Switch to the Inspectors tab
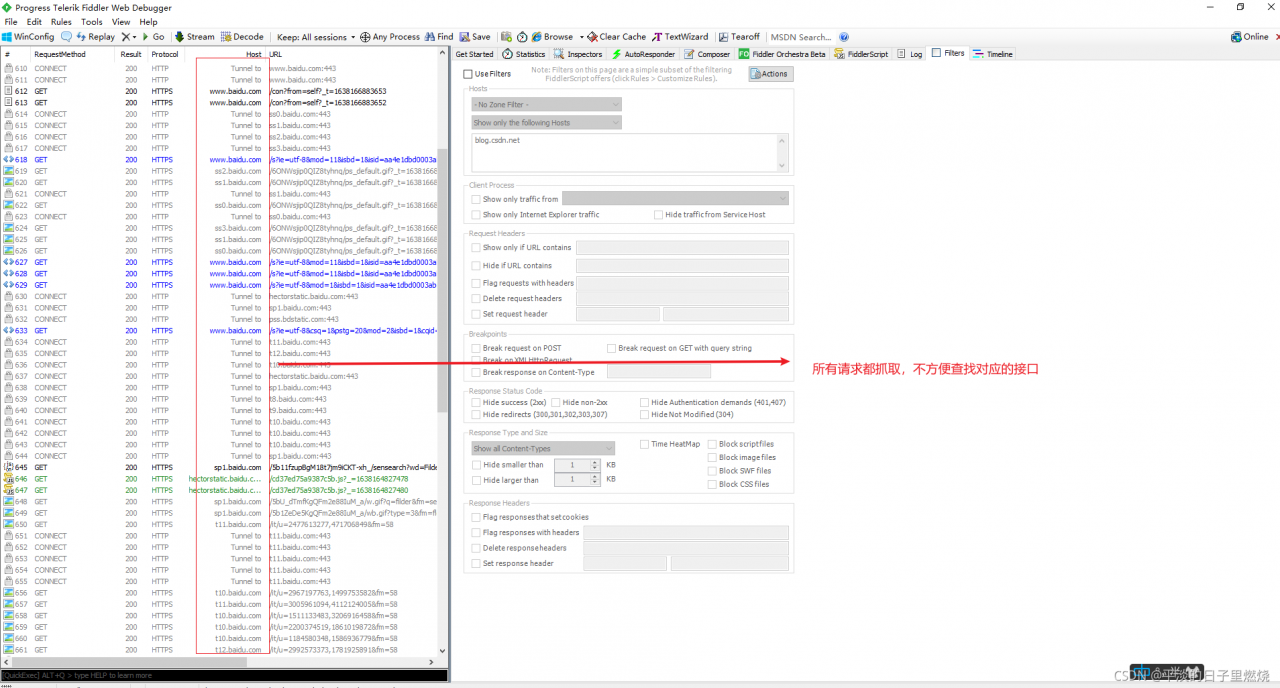The image size is (1280, 688). click(578, 54)
